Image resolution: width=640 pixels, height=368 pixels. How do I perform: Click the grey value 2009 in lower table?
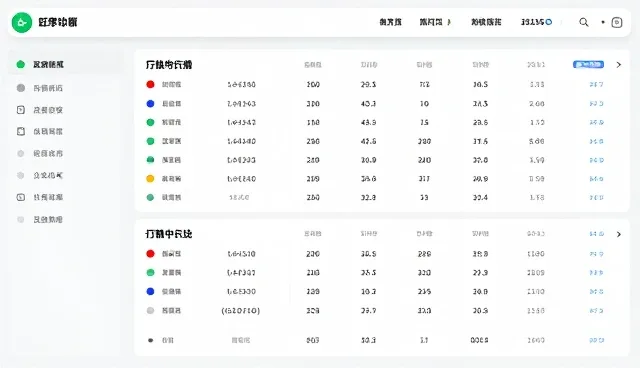click(x=536, y=273)
